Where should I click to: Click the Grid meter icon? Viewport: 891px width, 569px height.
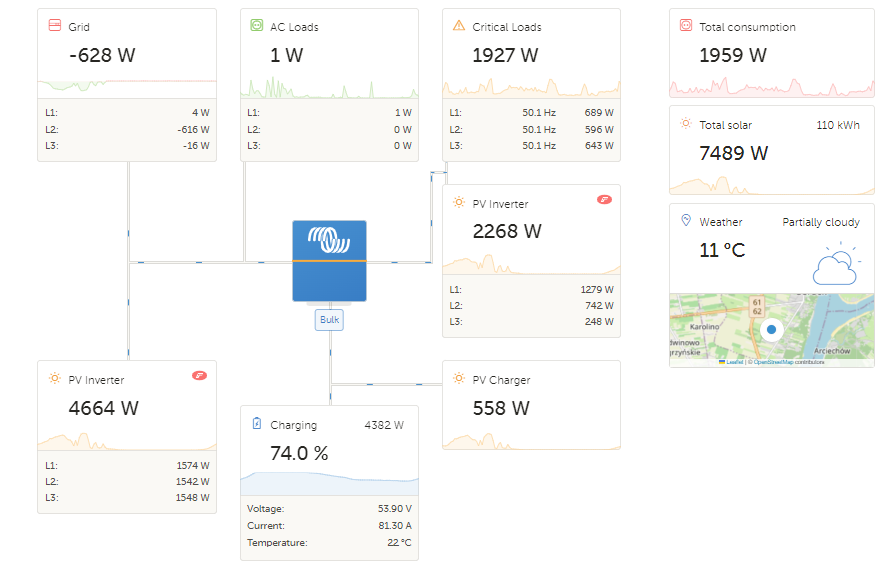pos(55,26)
